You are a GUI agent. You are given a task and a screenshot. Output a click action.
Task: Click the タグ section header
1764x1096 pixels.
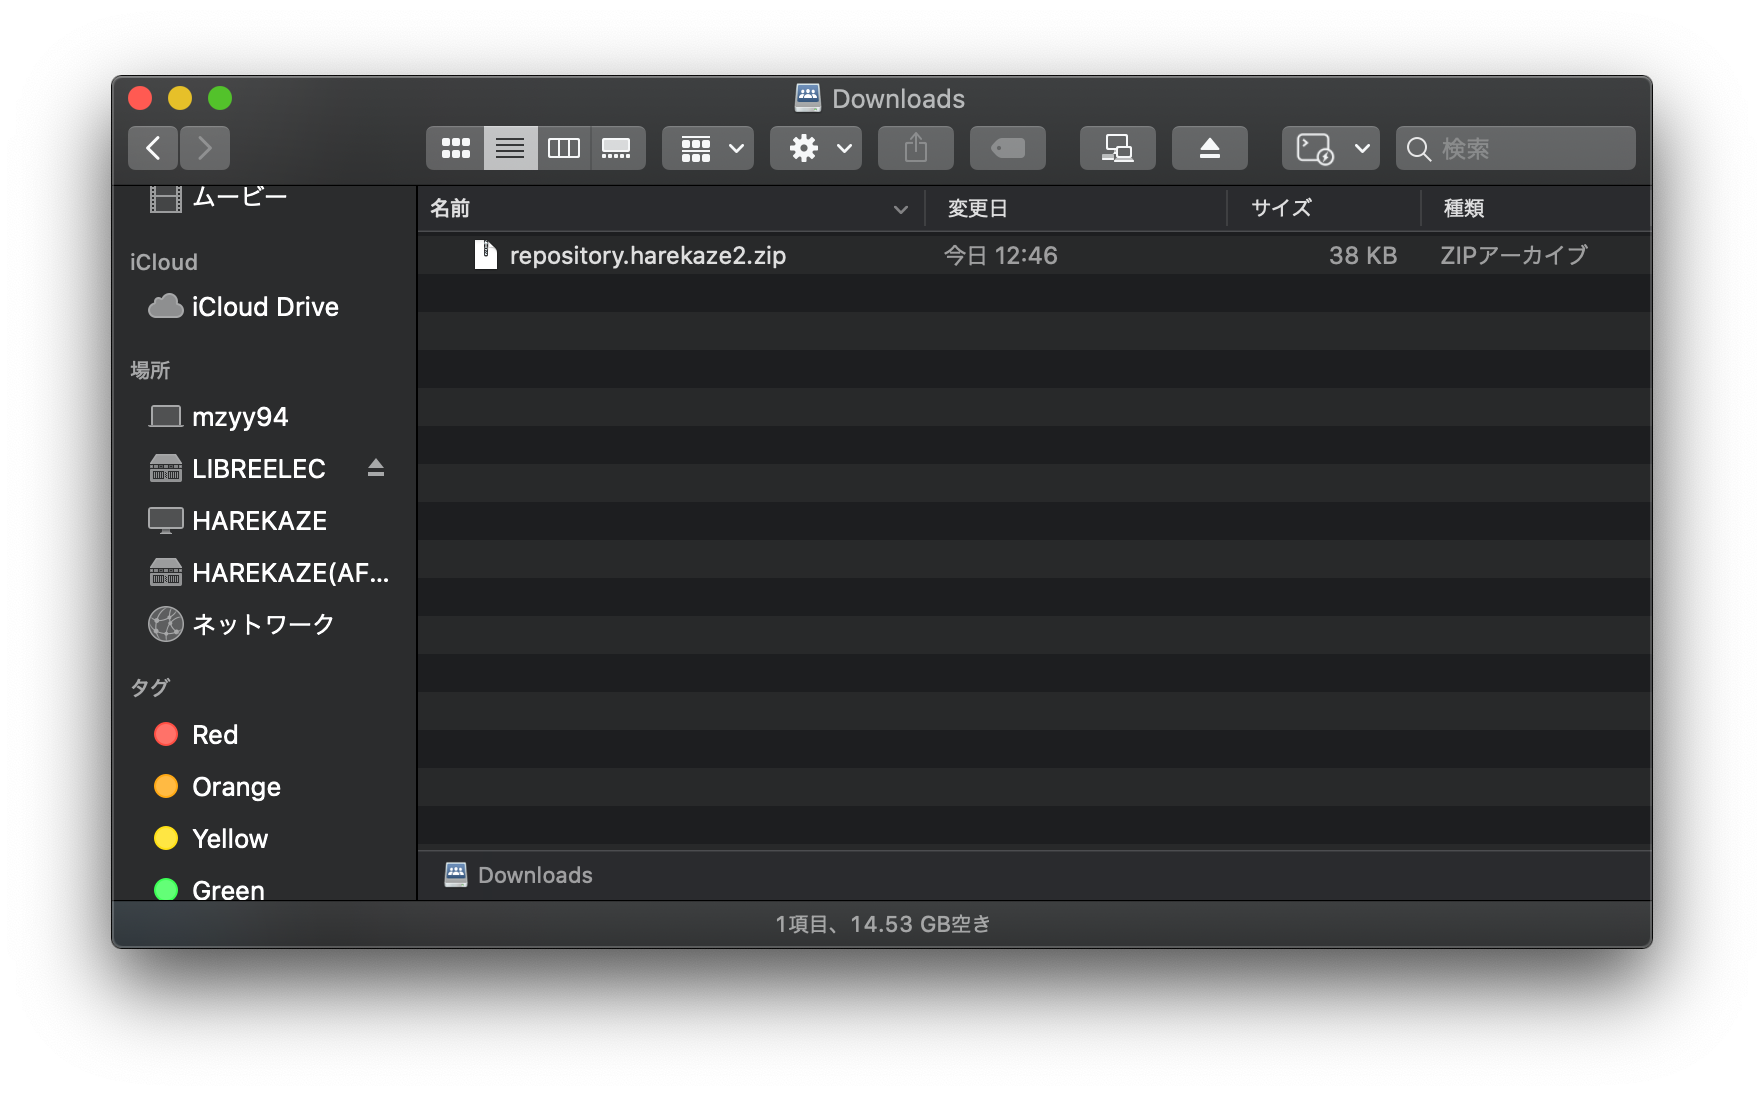150,687
